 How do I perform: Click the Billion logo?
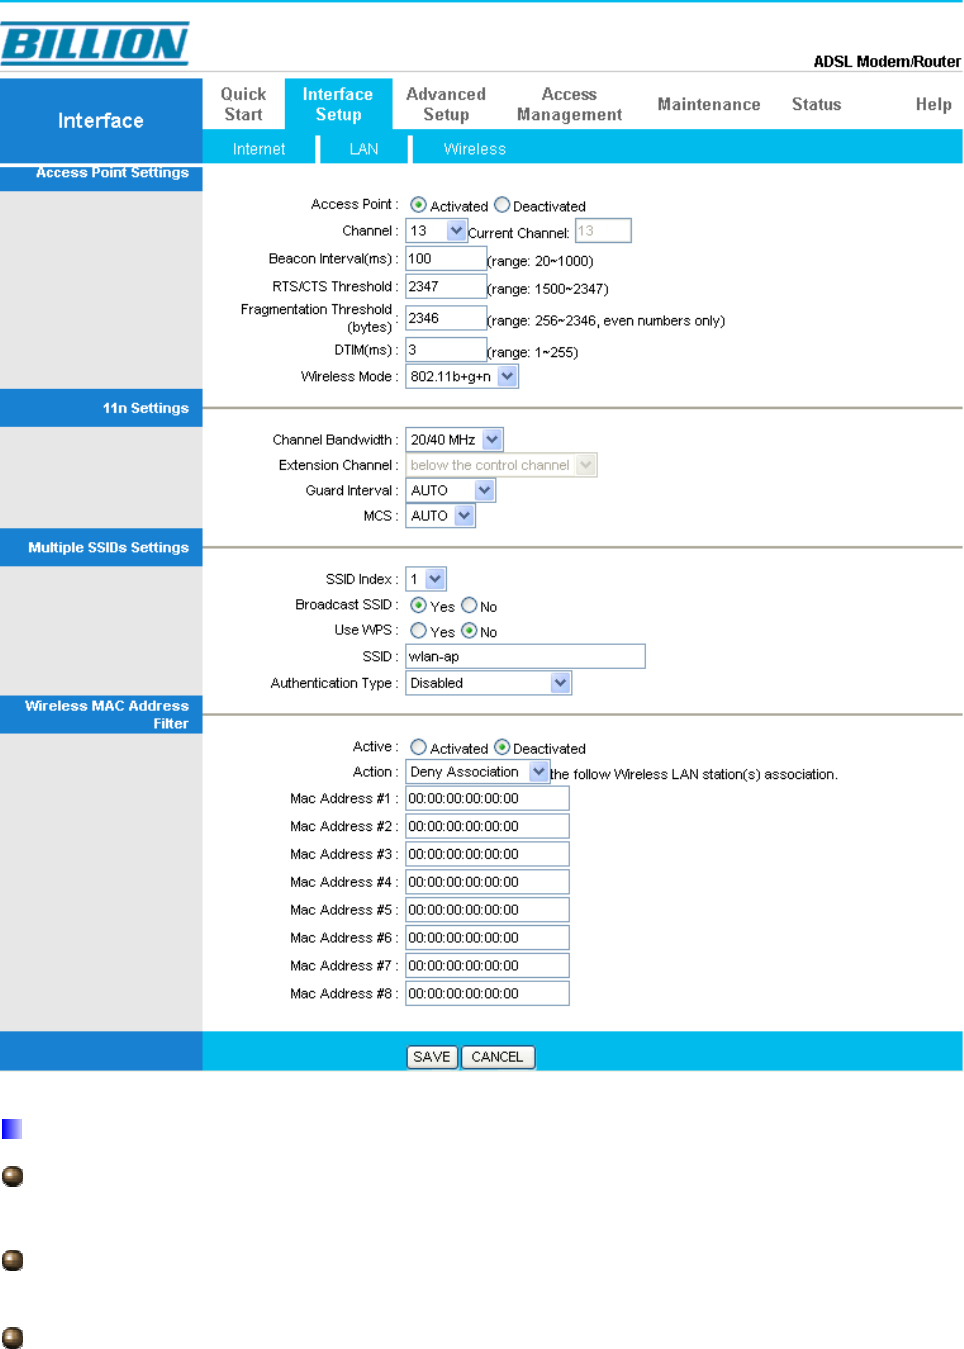pyautogui.click(x=95, y=44)
